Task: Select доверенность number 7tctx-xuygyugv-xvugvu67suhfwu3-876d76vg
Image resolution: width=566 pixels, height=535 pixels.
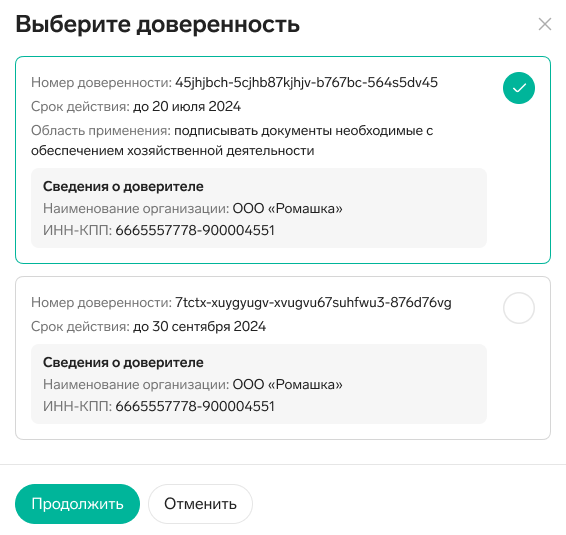Action: pos(313,303)
